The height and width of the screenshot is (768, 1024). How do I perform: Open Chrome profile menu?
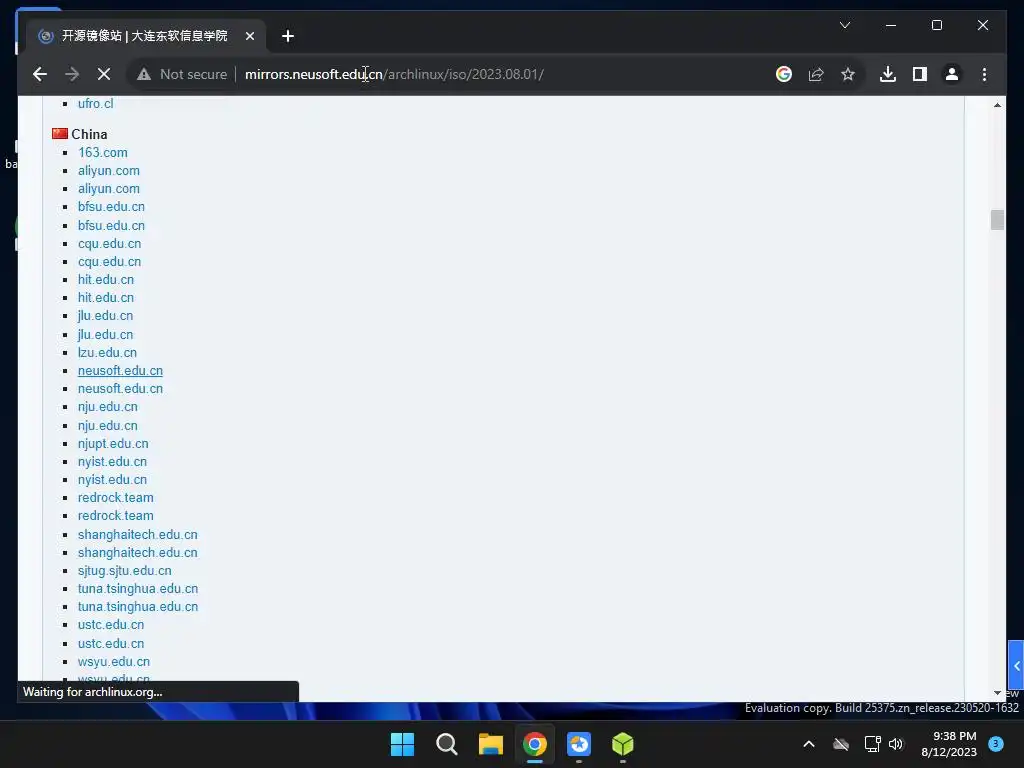point(952,74)
